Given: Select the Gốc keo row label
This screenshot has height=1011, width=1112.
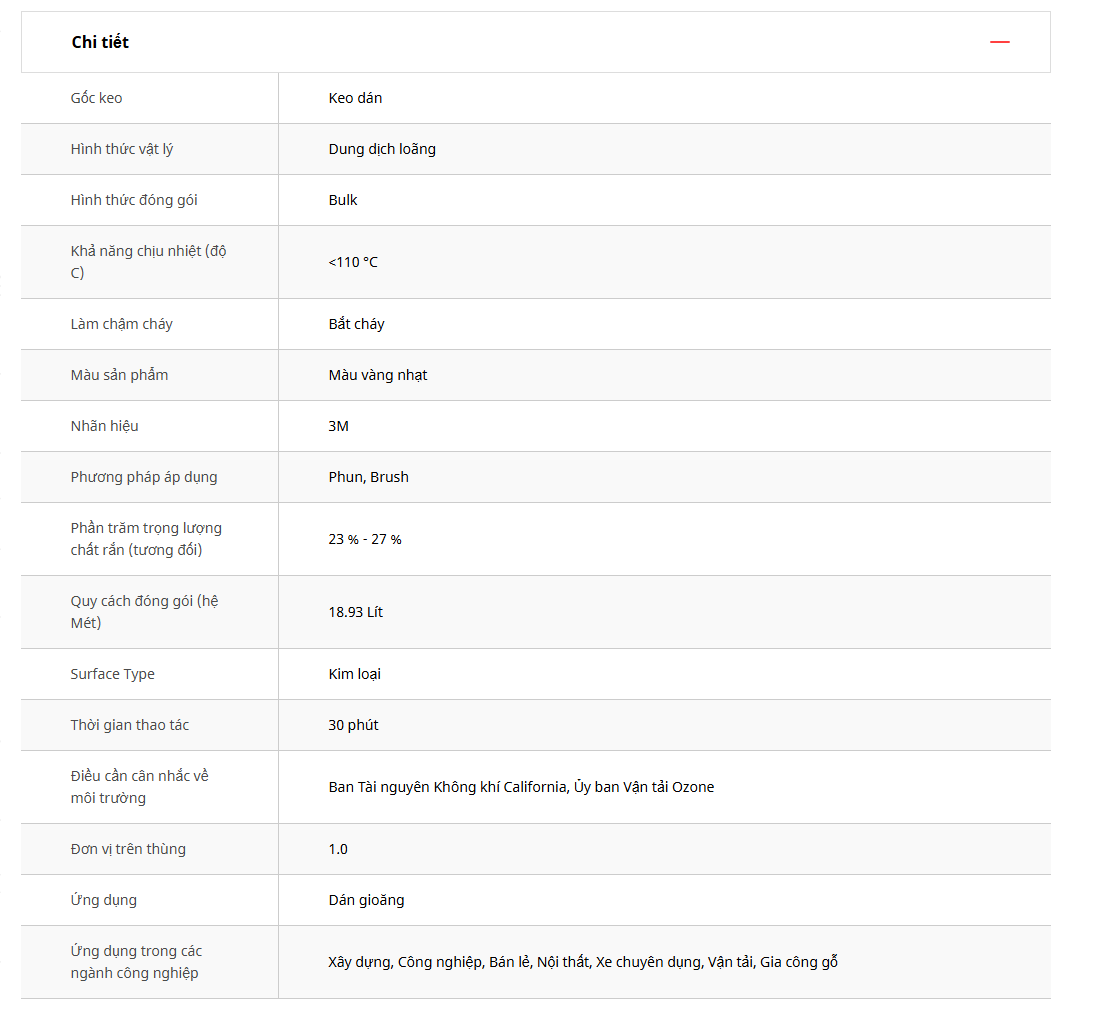Looking at the screenshot, I should click(97, 98).
